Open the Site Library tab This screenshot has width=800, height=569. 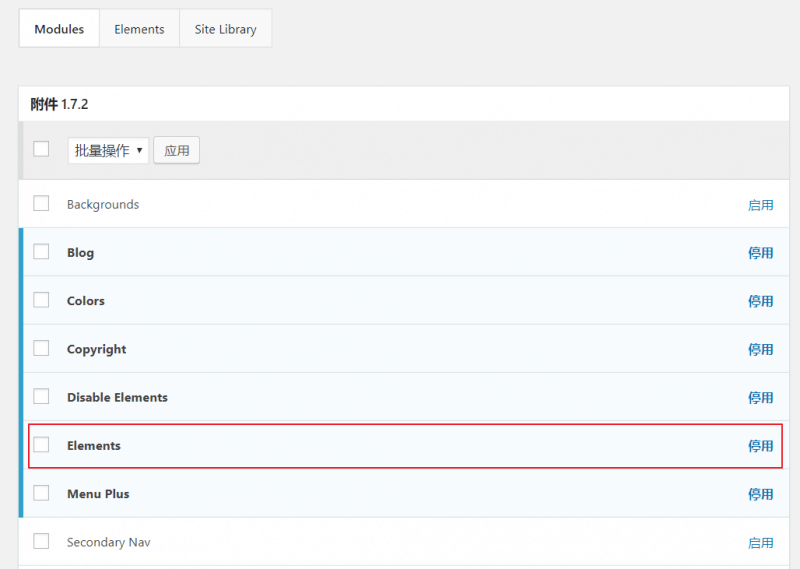pos(225,29)
